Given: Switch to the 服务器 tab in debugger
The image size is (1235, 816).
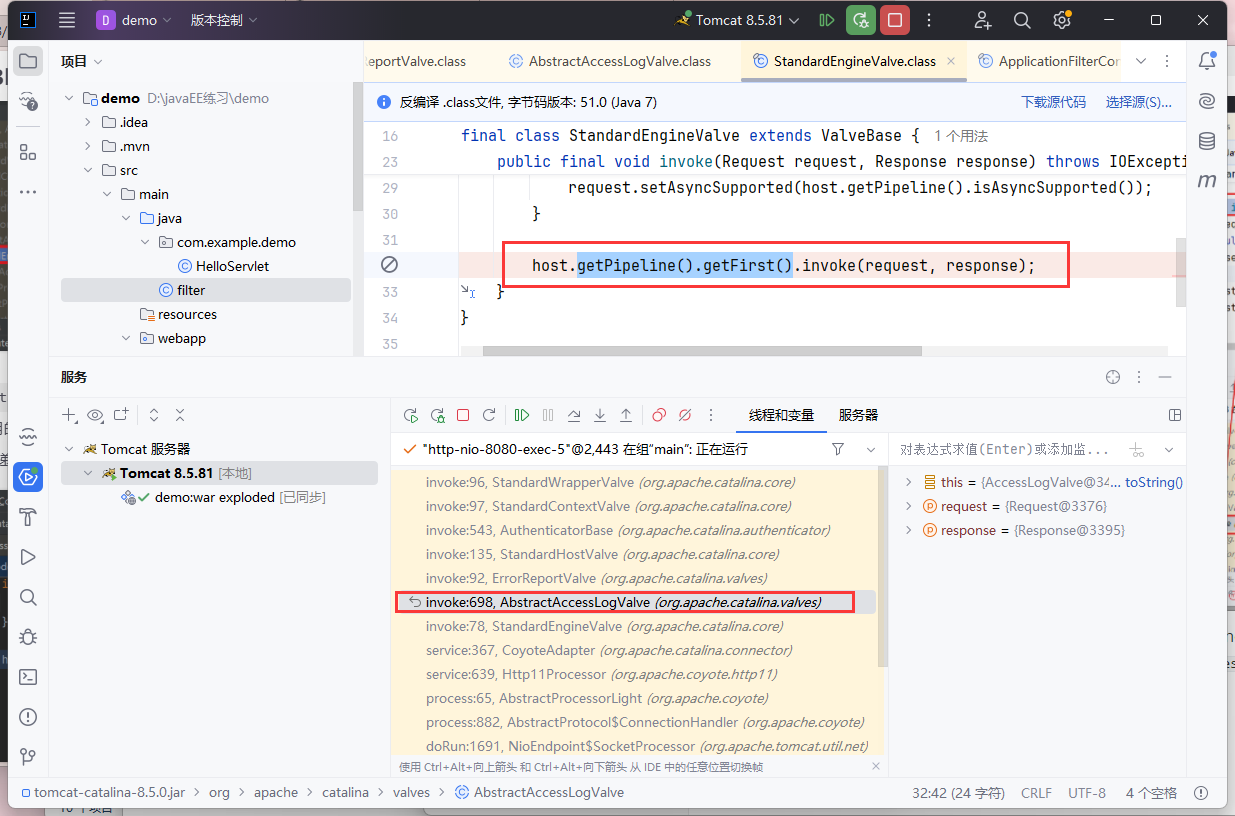Looking at the screenshot, I should pos(858,415).
